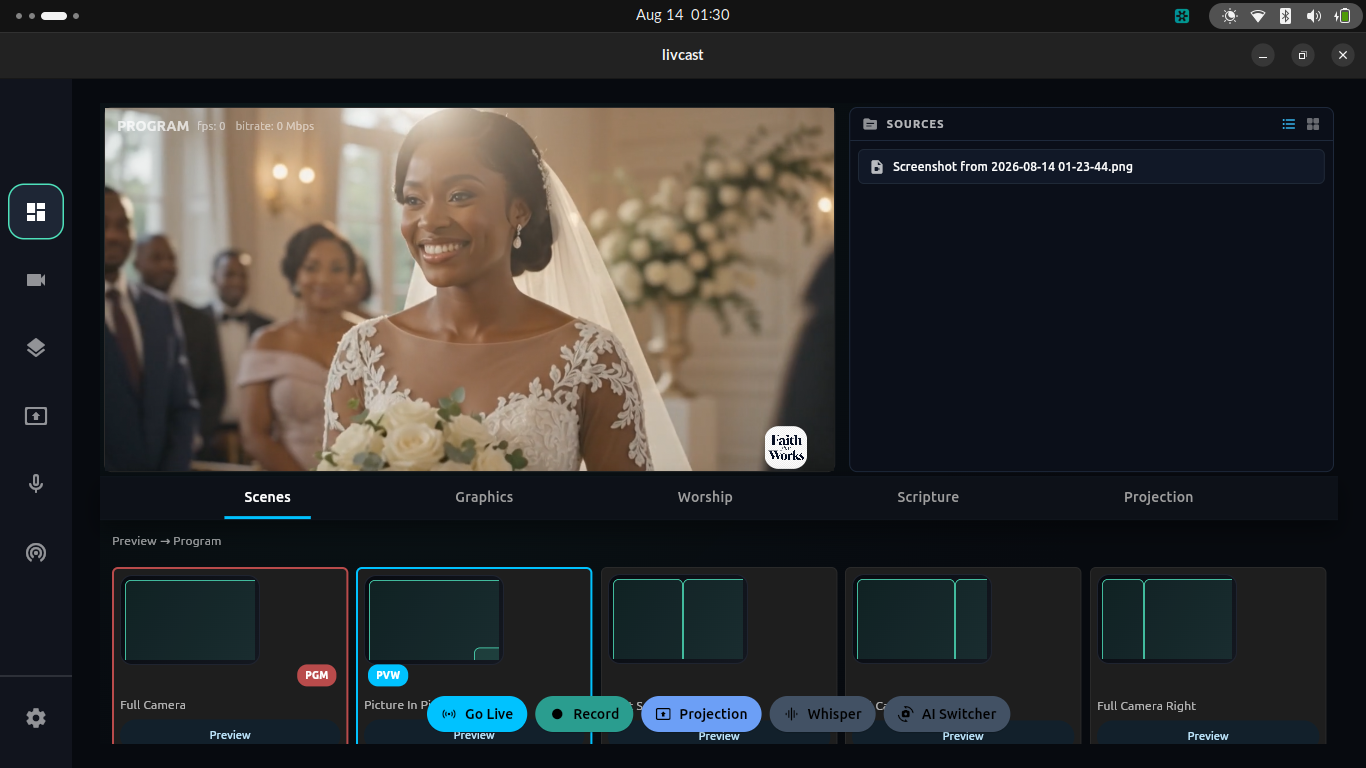The image size is (1366, 768).
Task: Click the folder icon beside SOURCES heading
Action: 870,124
